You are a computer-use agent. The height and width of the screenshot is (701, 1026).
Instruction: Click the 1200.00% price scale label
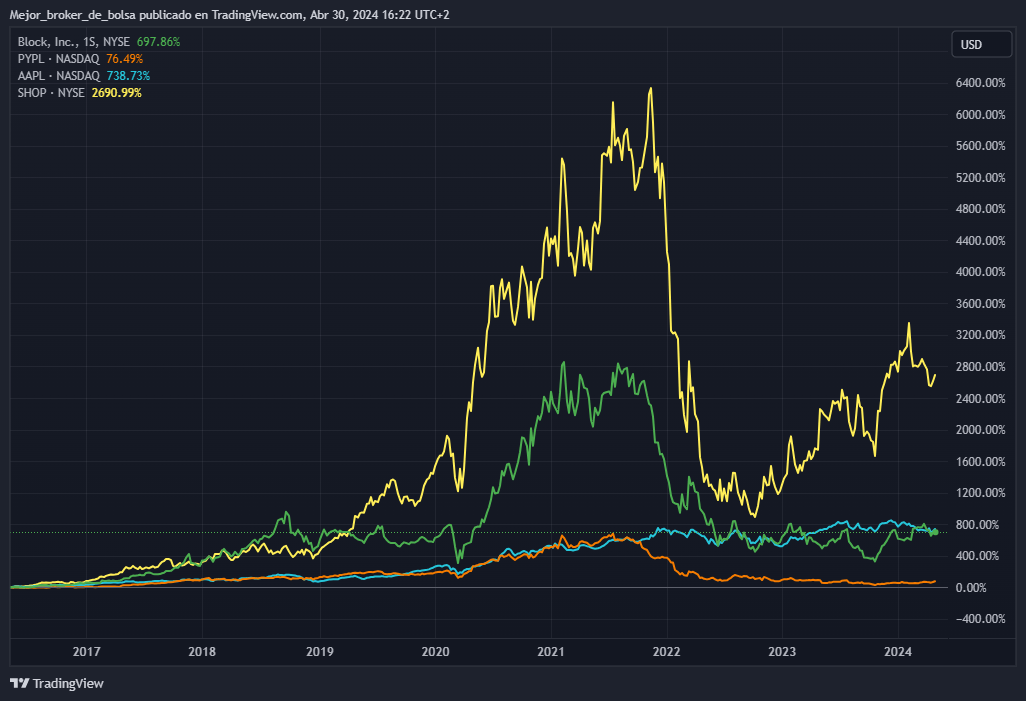[980, 493]
